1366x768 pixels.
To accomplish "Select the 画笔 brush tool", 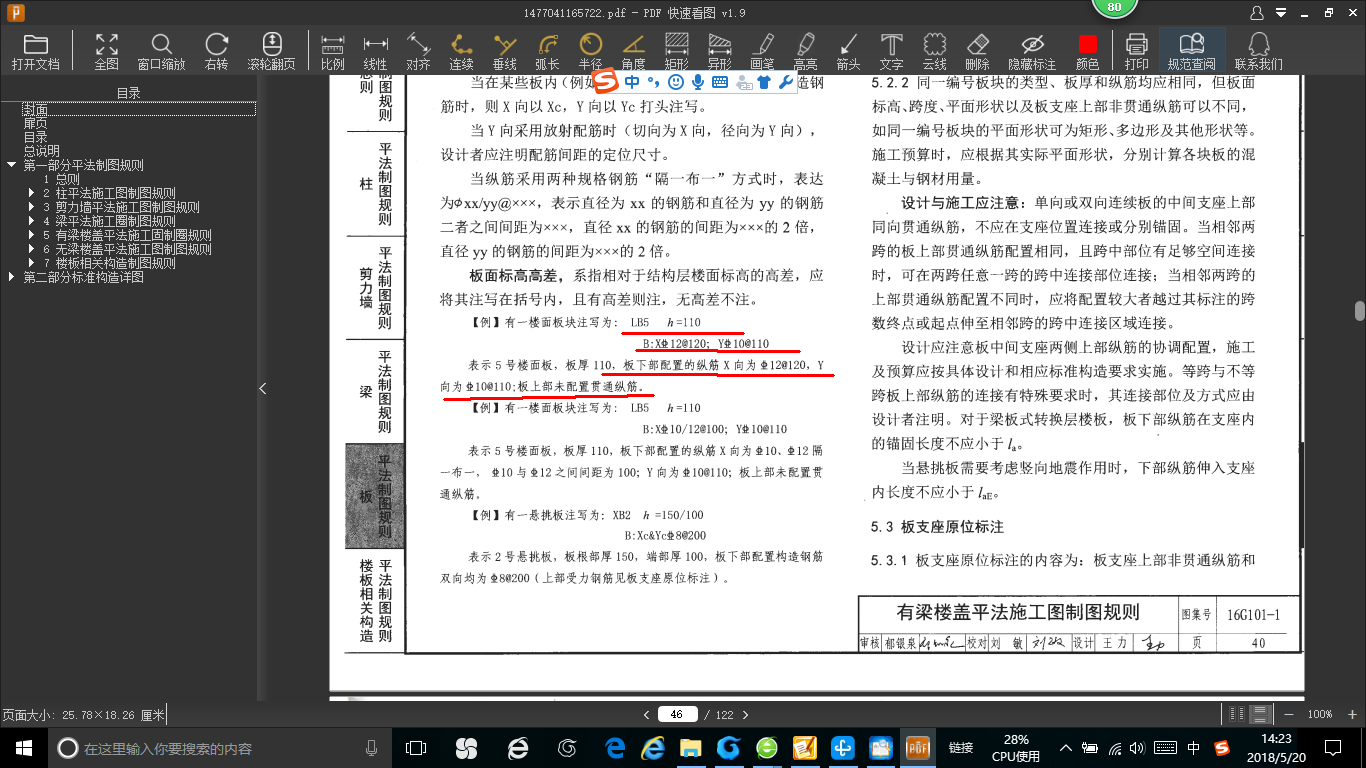I will (x=763, y=51).
